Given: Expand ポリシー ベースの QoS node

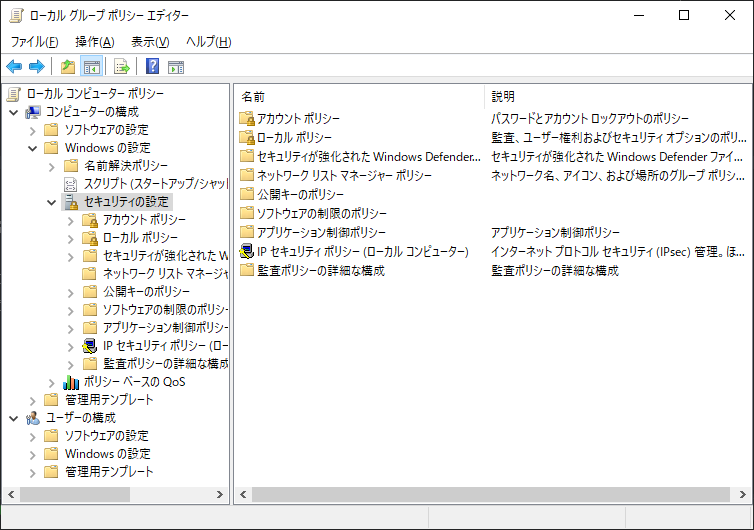Looking at the screenshot, I should click(52, 383).
